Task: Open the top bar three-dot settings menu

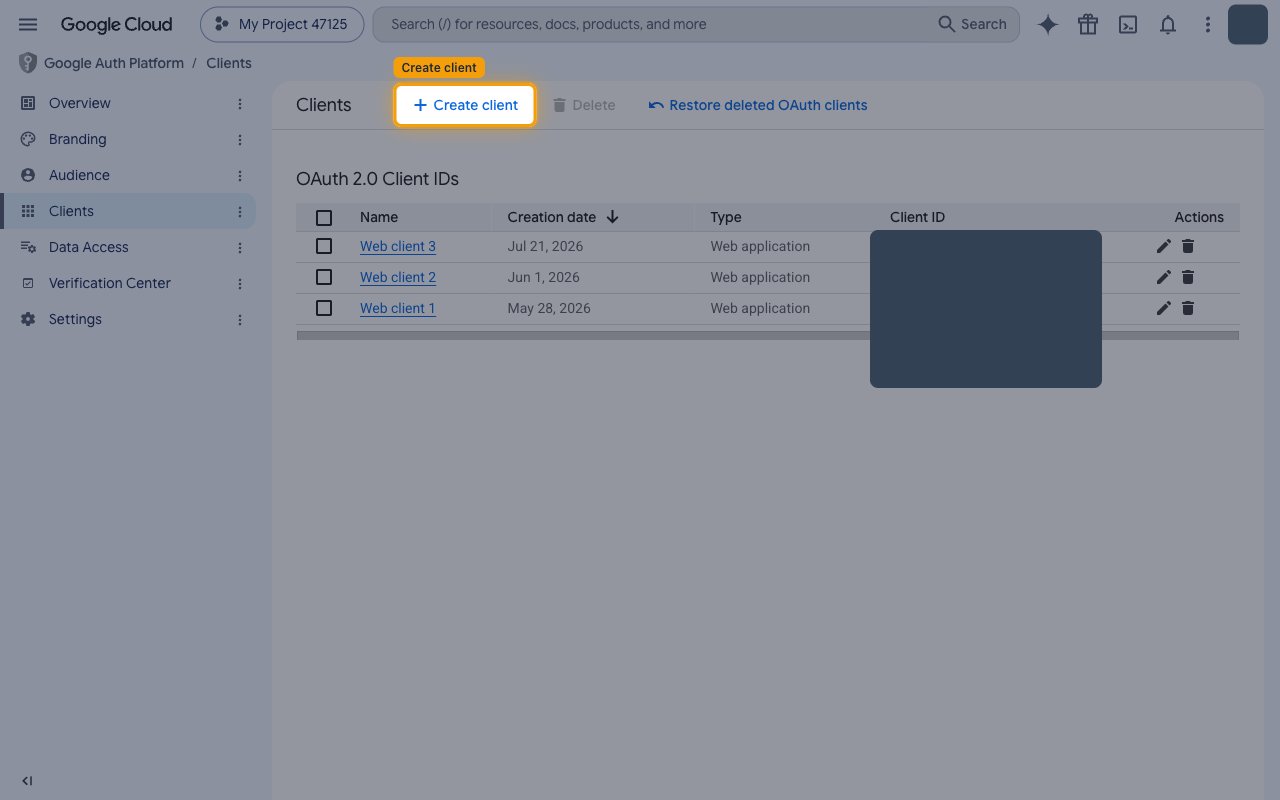Action: tap(1208, 25)
